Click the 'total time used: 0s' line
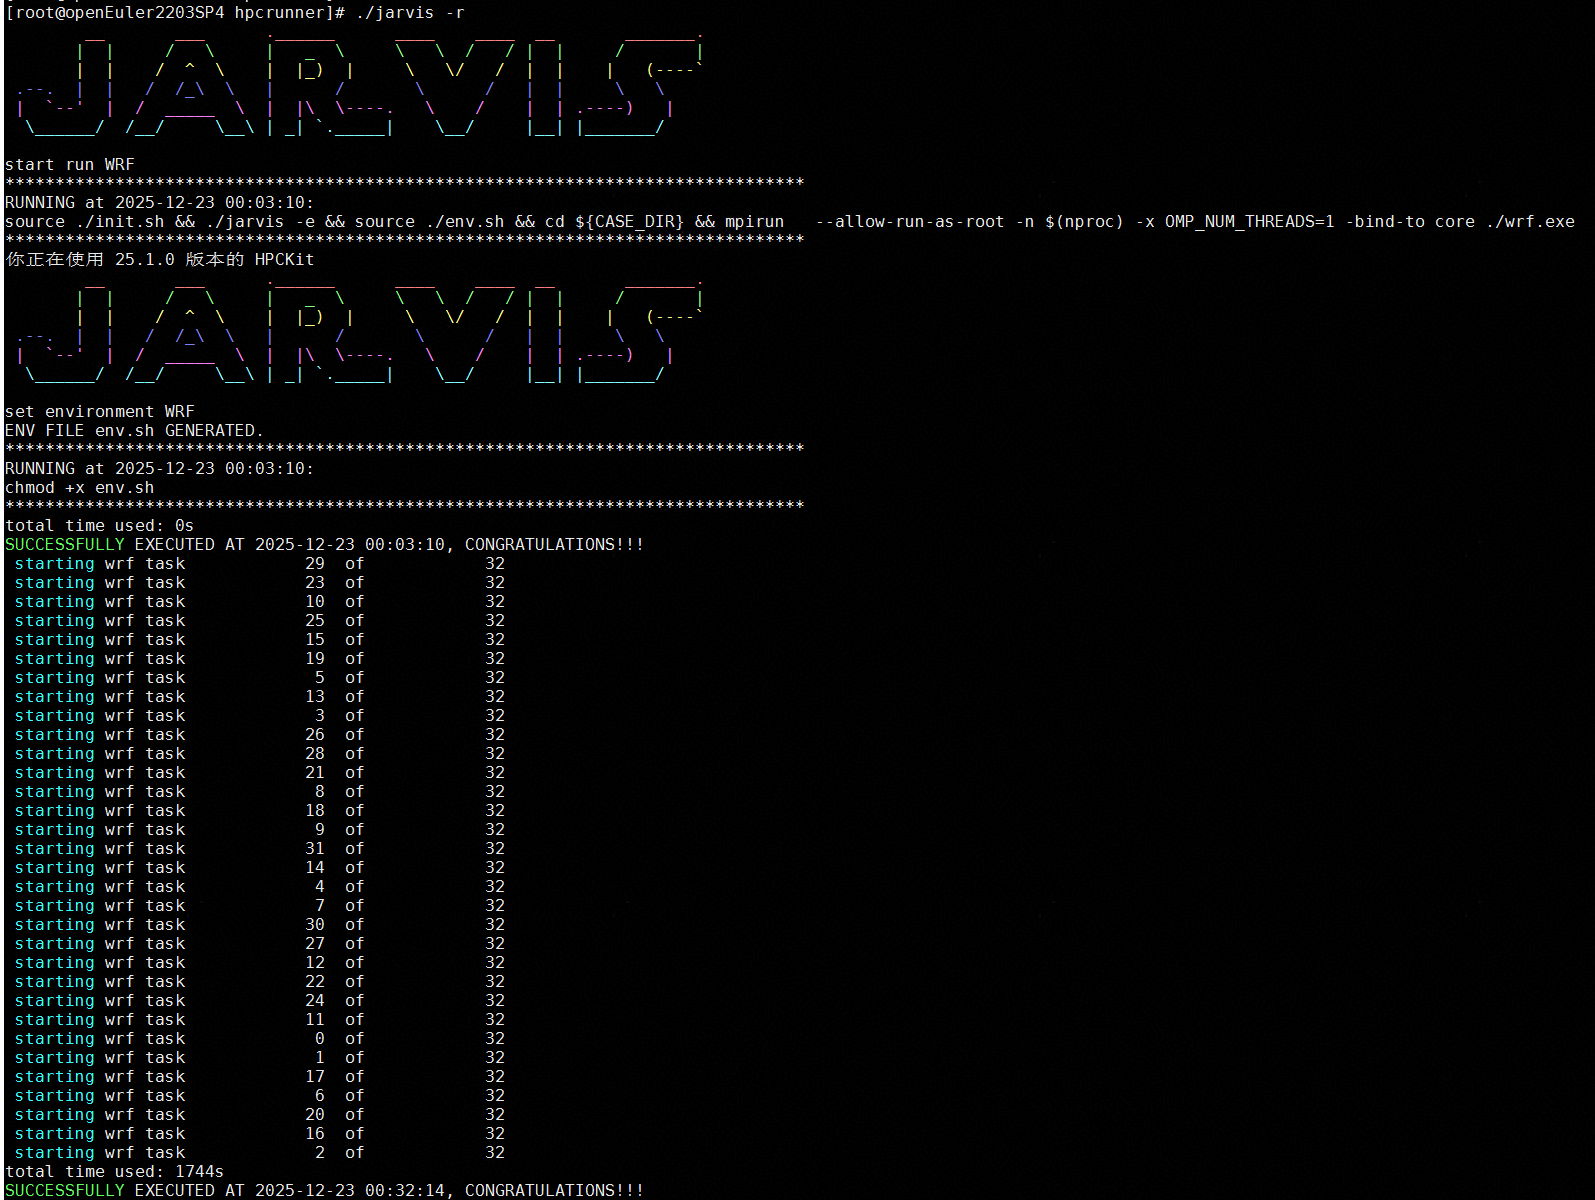The height and width of the screenshot is (1200, 1595). pyautogui.click(x=100, y=526)
